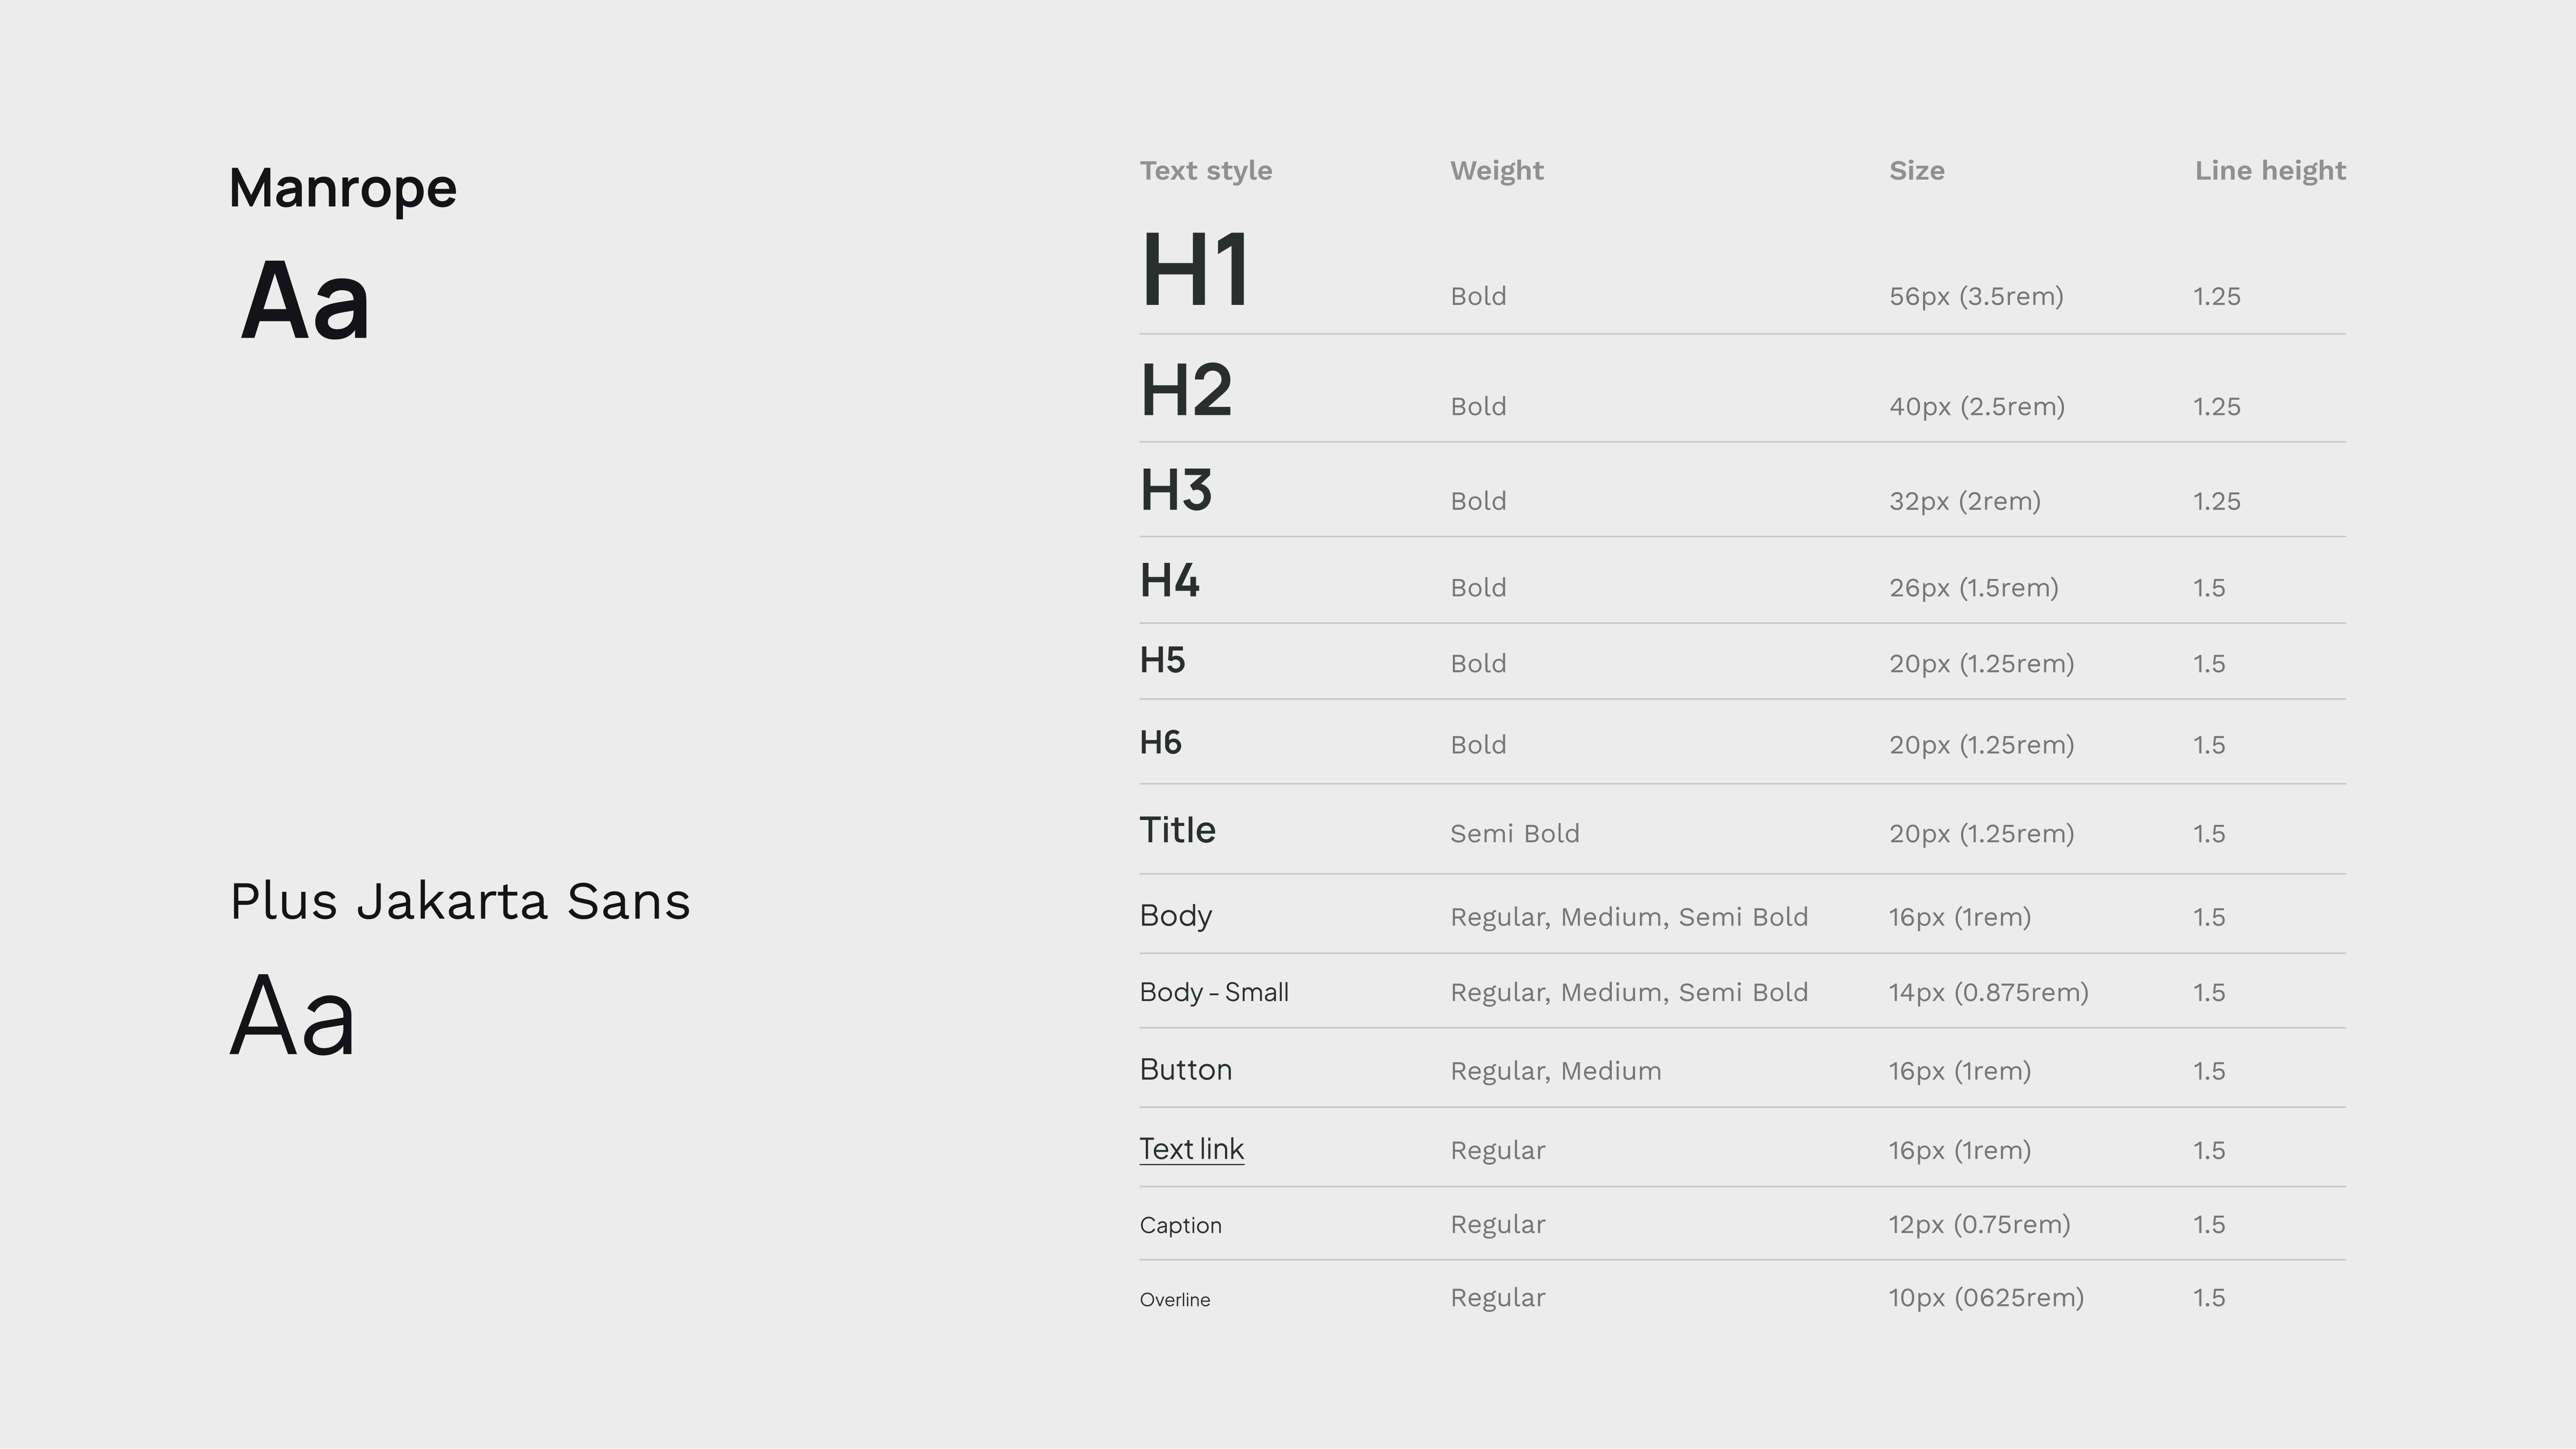The width and height of the screenshot is (2576, 1449).
Task: Click the Aa sample under Plus Jakarta Sans
Action: click(x=293, y=1015)
